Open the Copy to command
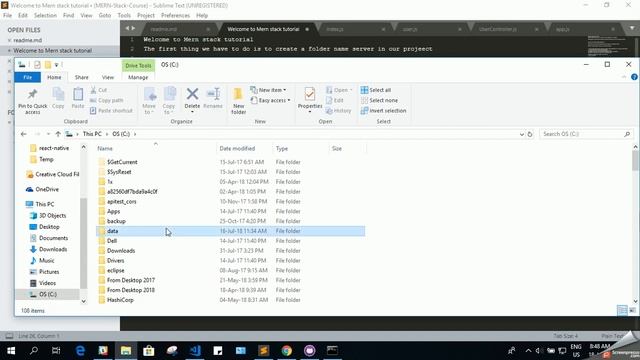The image size is (640, 360). tap(169, 100)
